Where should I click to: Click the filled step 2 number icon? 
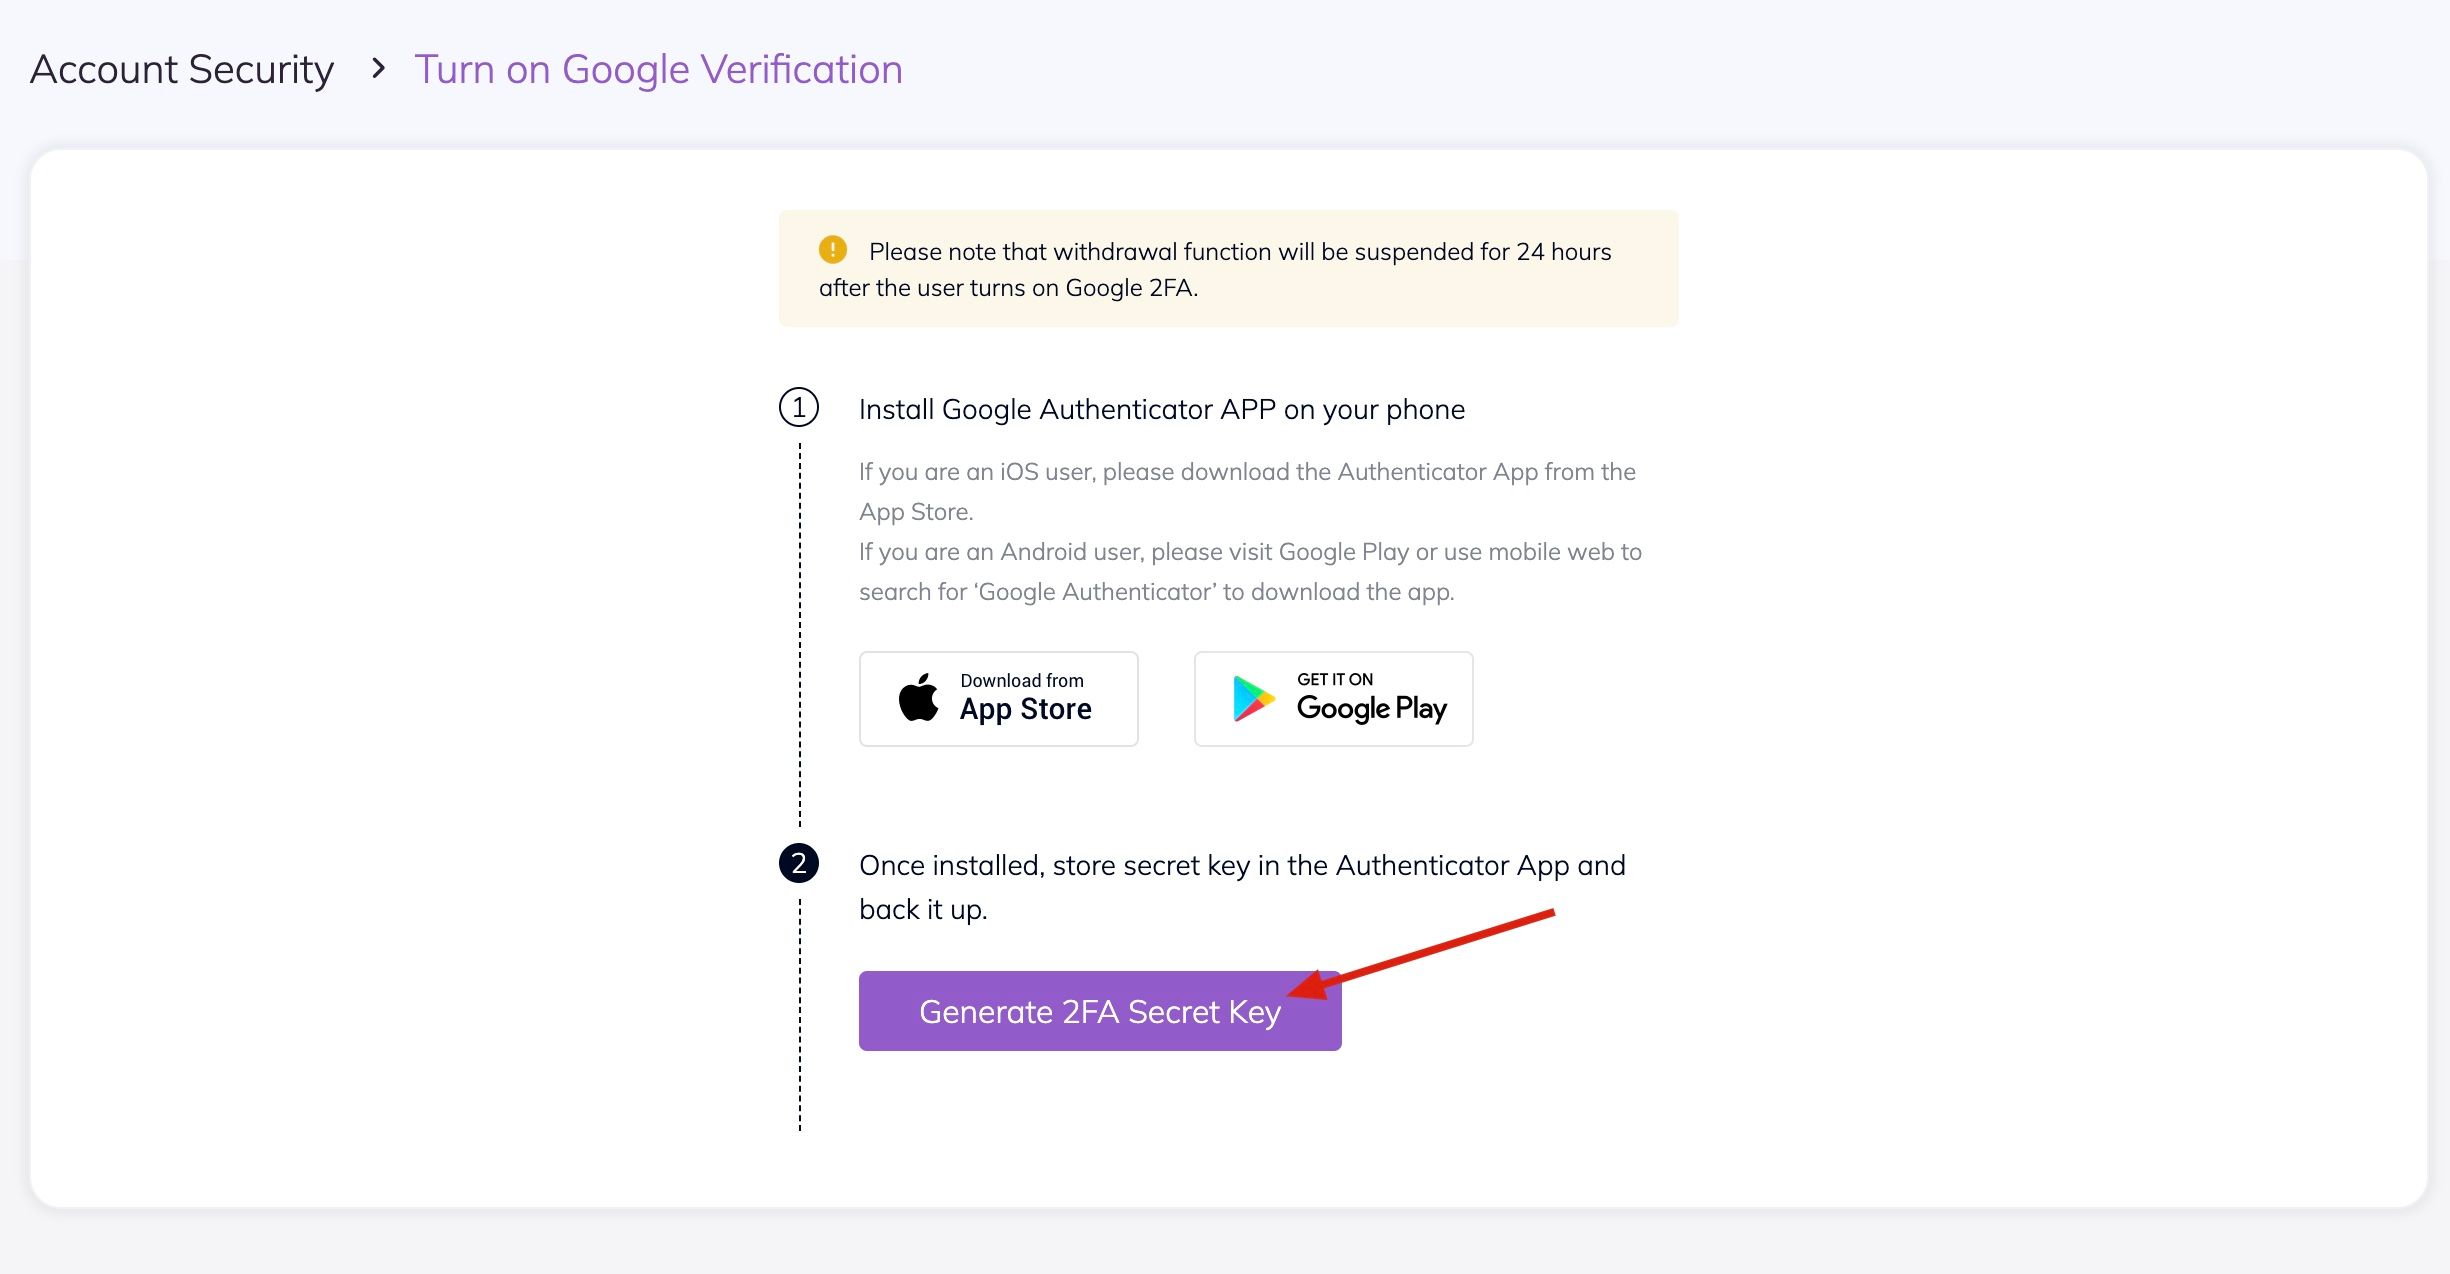[x=798, y=863]
